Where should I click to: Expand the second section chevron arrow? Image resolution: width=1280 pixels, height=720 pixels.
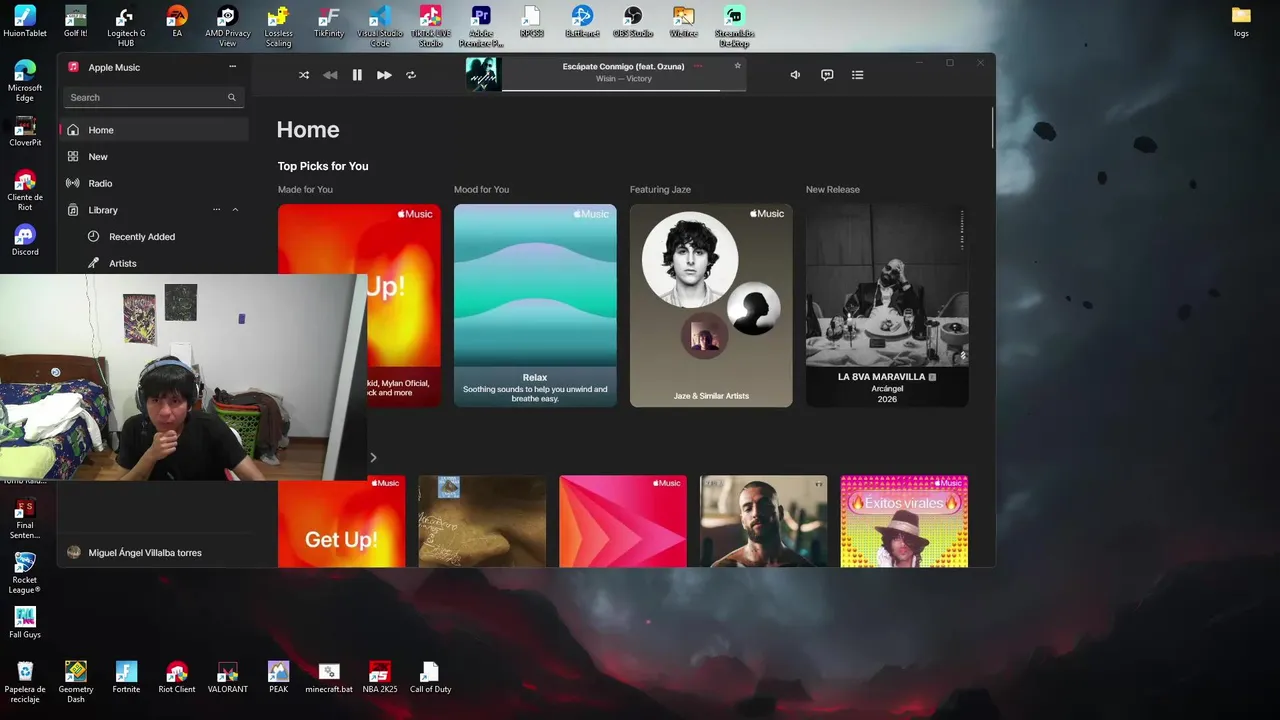[x=373, y=457]
